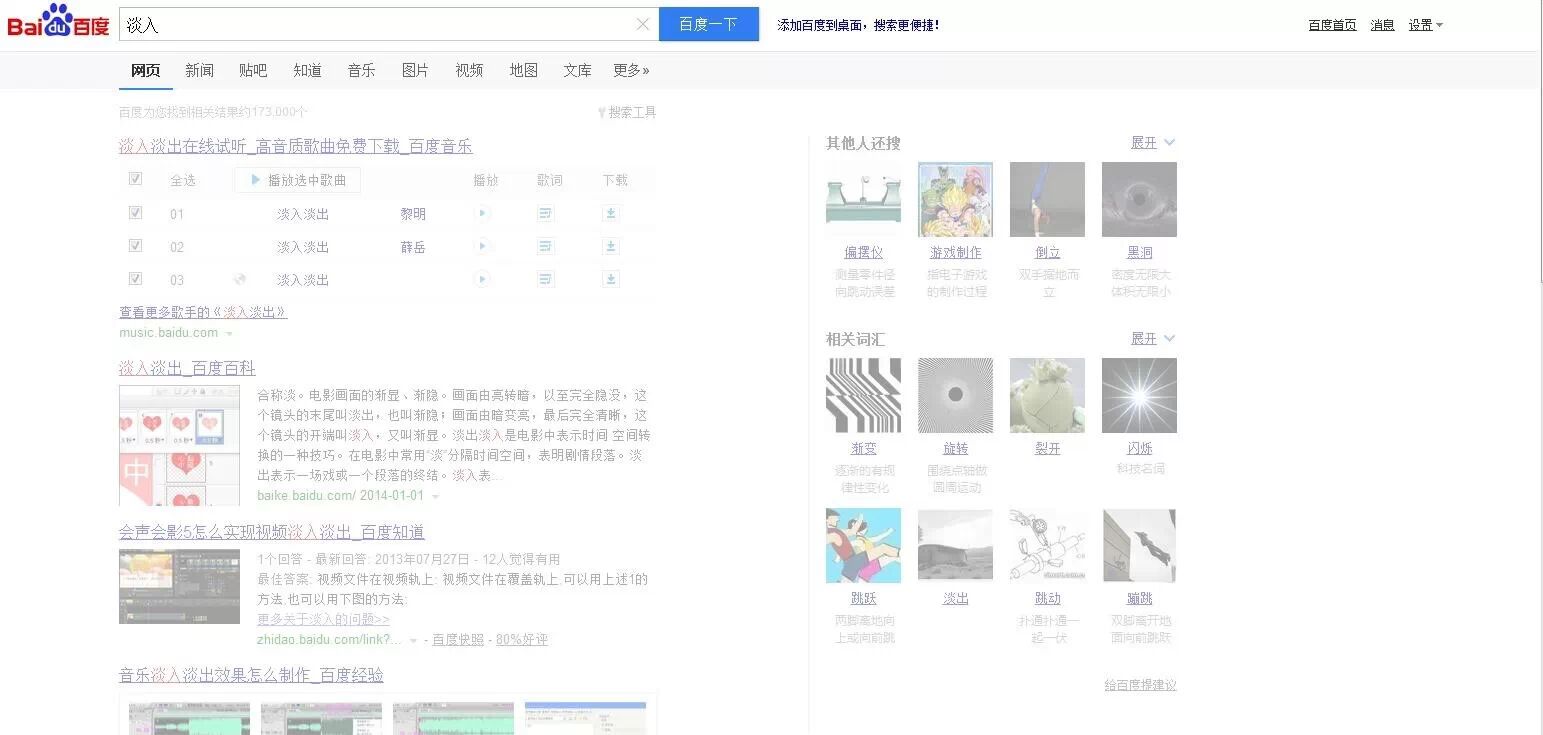
Task: Expand the 相关词汇 section with 展开
Action: [1153, 339]
